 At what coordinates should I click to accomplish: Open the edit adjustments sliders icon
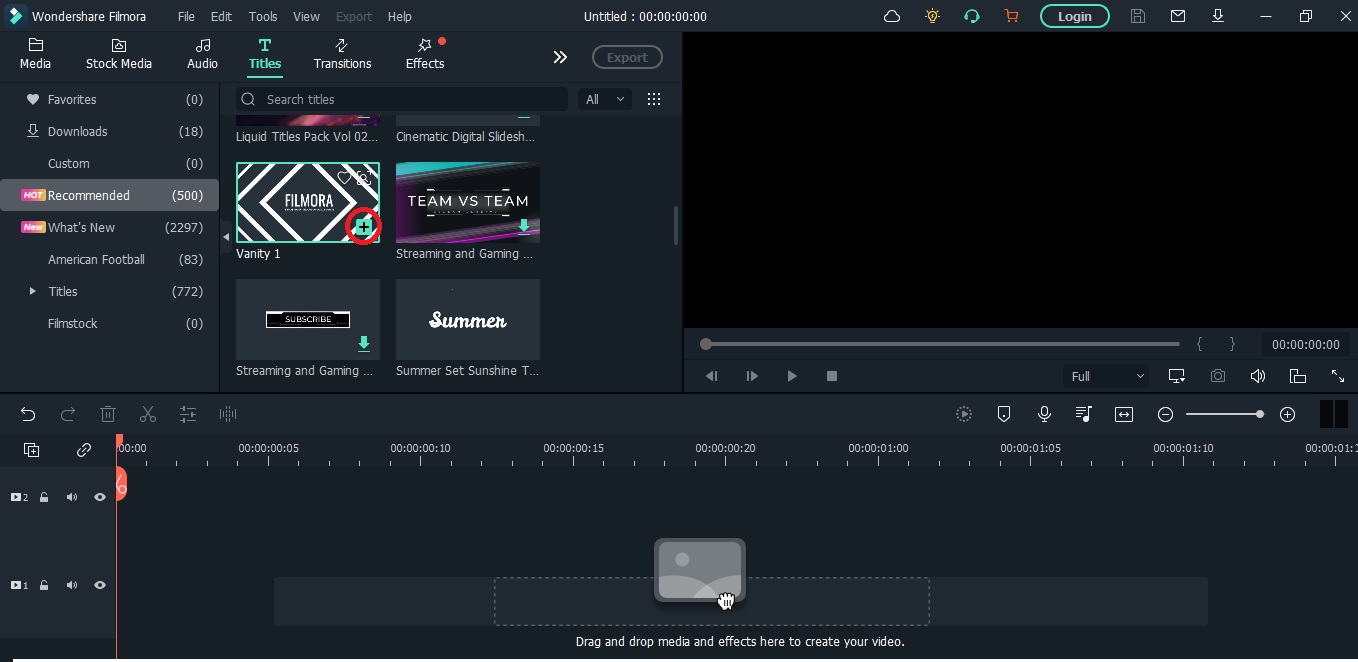pyautogui.click(x=188, y=414)
